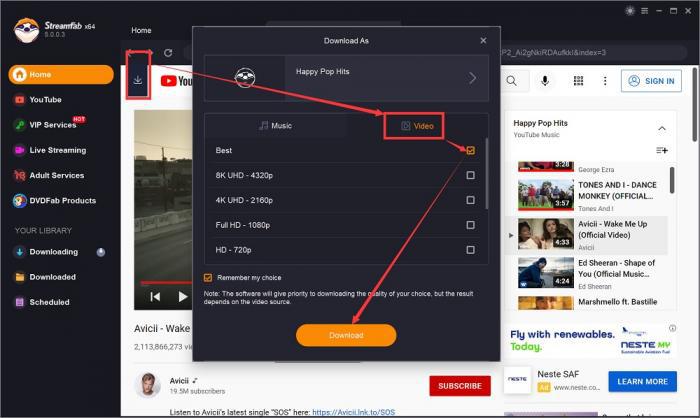
Task: Open the YouTube three-dot settings menu
Action: (x=605, y=81)
